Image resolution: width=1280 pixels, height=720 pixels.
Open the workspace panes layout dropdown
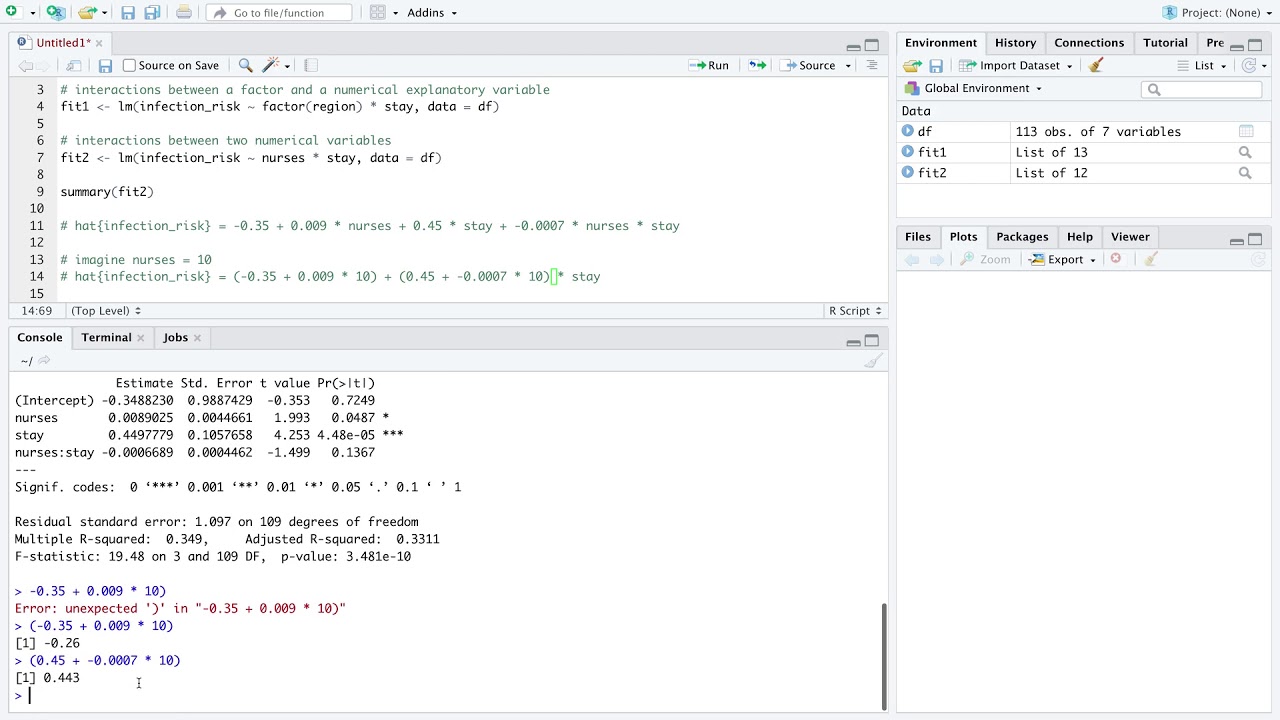[383, 13]
